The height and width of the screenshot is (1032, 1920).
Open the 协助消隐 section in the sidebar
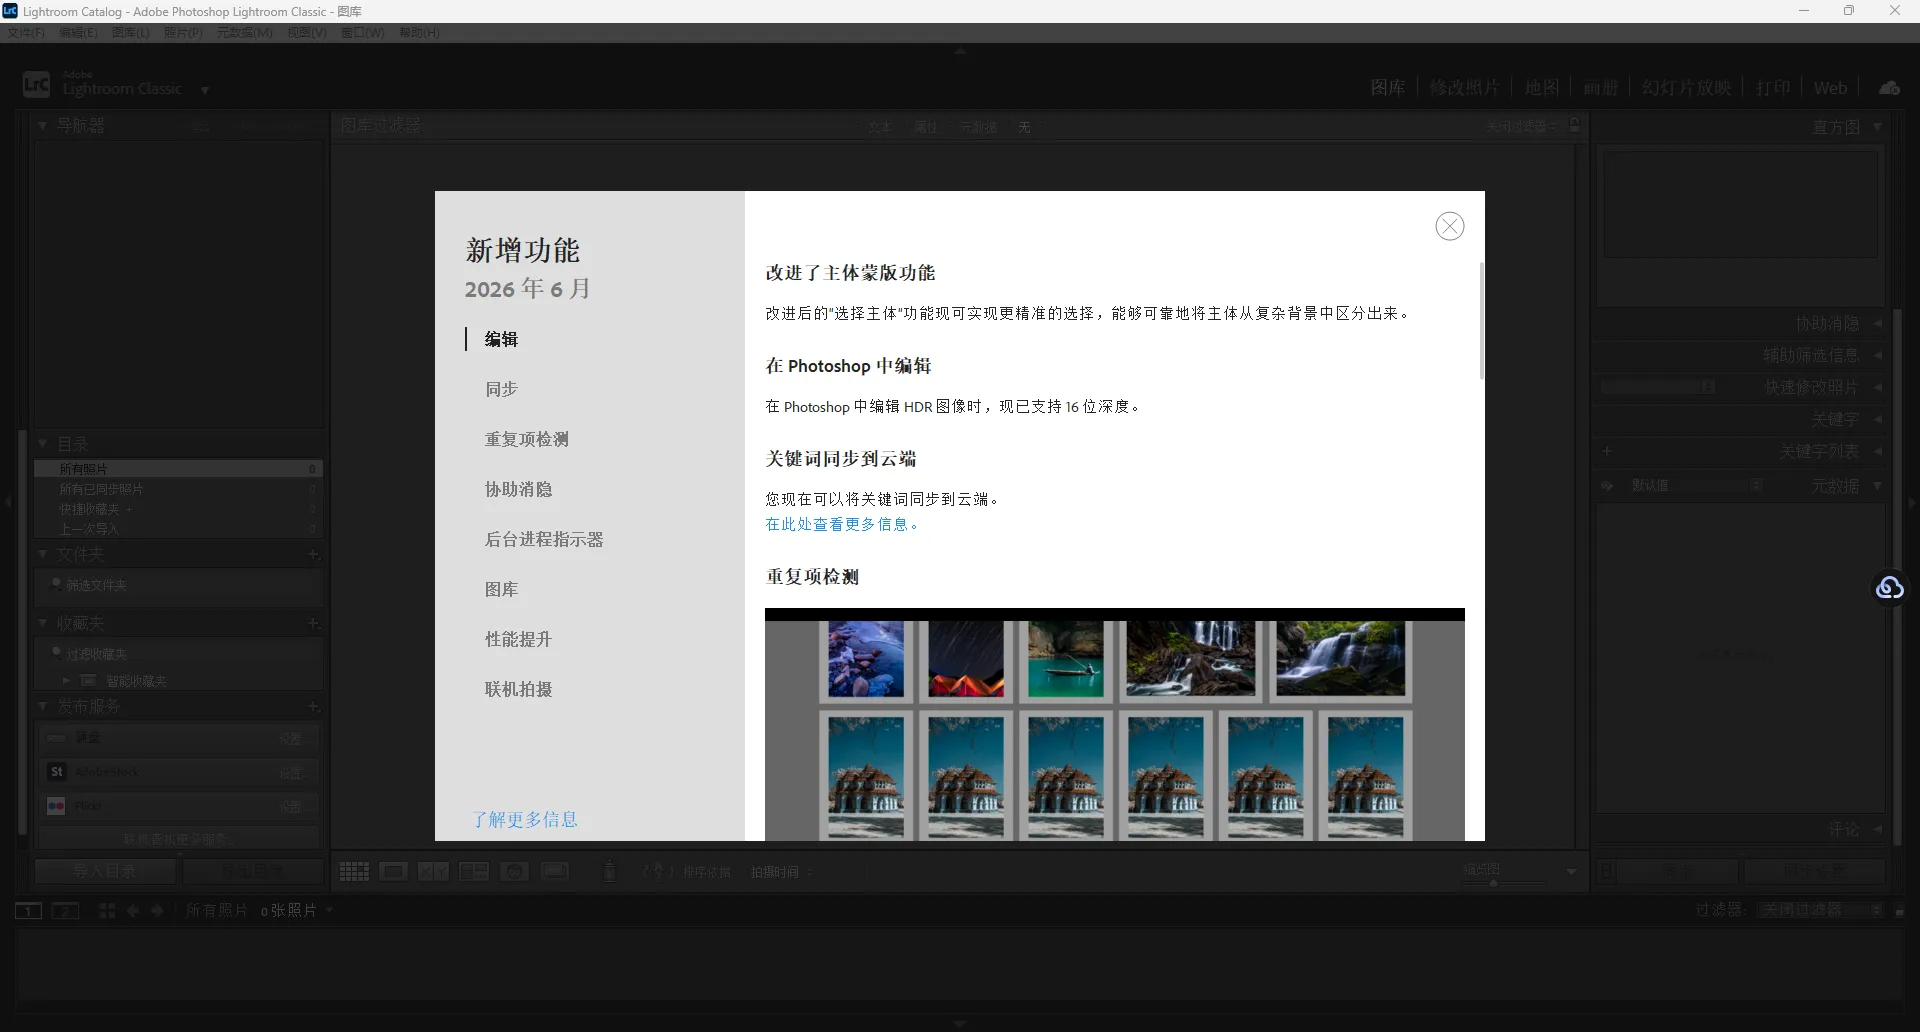point(518,489)
